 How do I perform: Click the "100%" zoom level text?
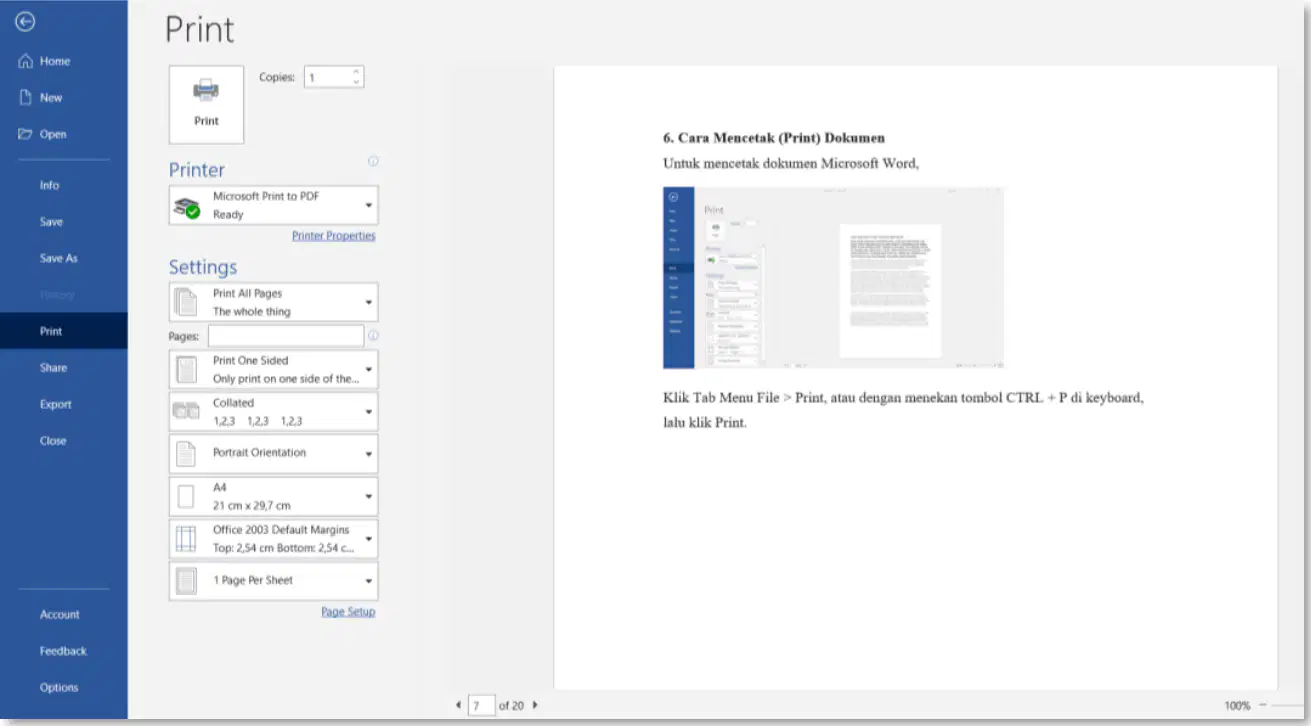(1237, 705)
